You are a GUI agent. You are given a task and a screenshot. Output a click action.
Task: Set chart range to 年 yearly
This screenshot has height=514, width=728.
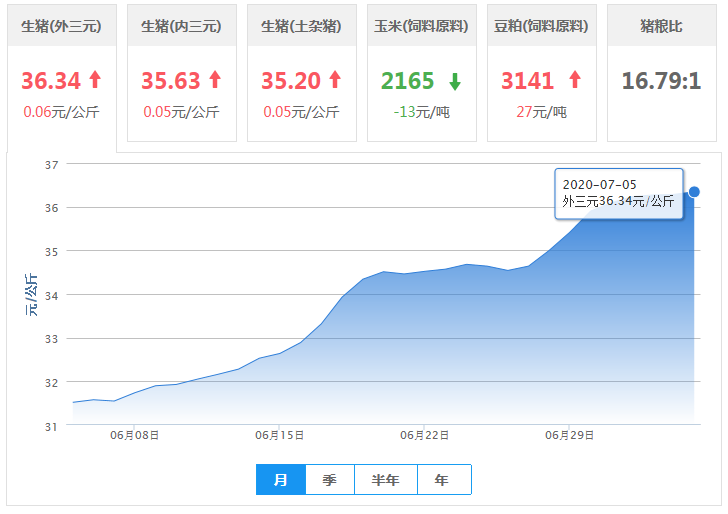click(x=442, y=480)
